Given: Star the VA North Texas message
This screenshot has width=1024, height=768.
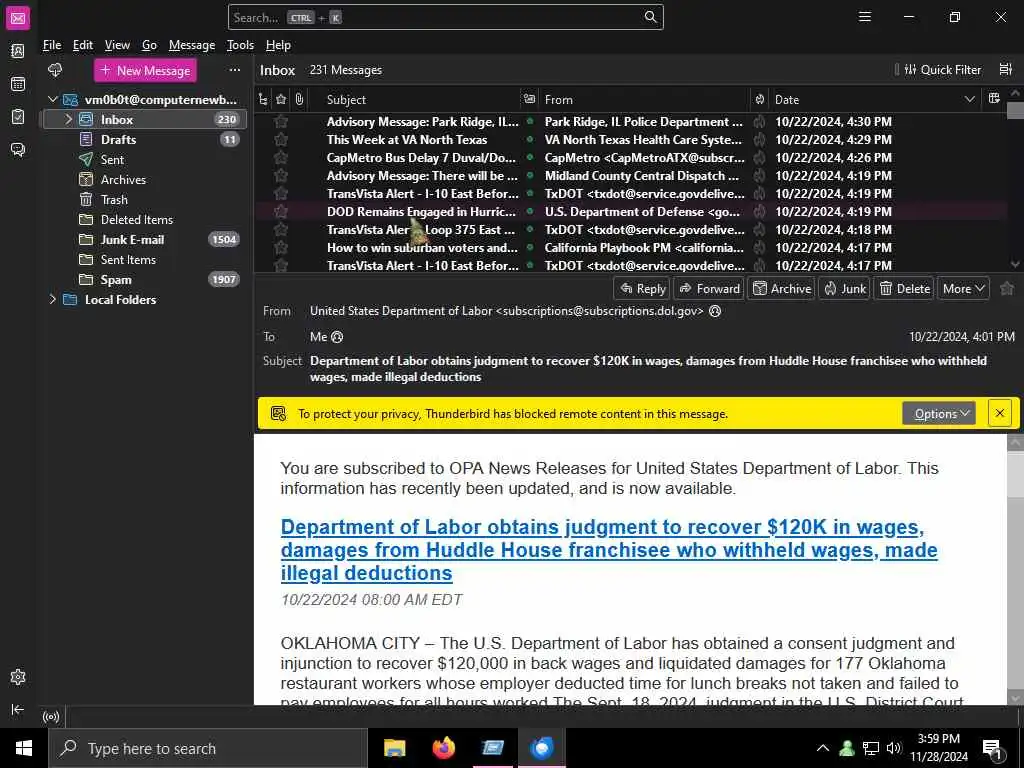Looking at the screenshot, I should coord(281,139).
